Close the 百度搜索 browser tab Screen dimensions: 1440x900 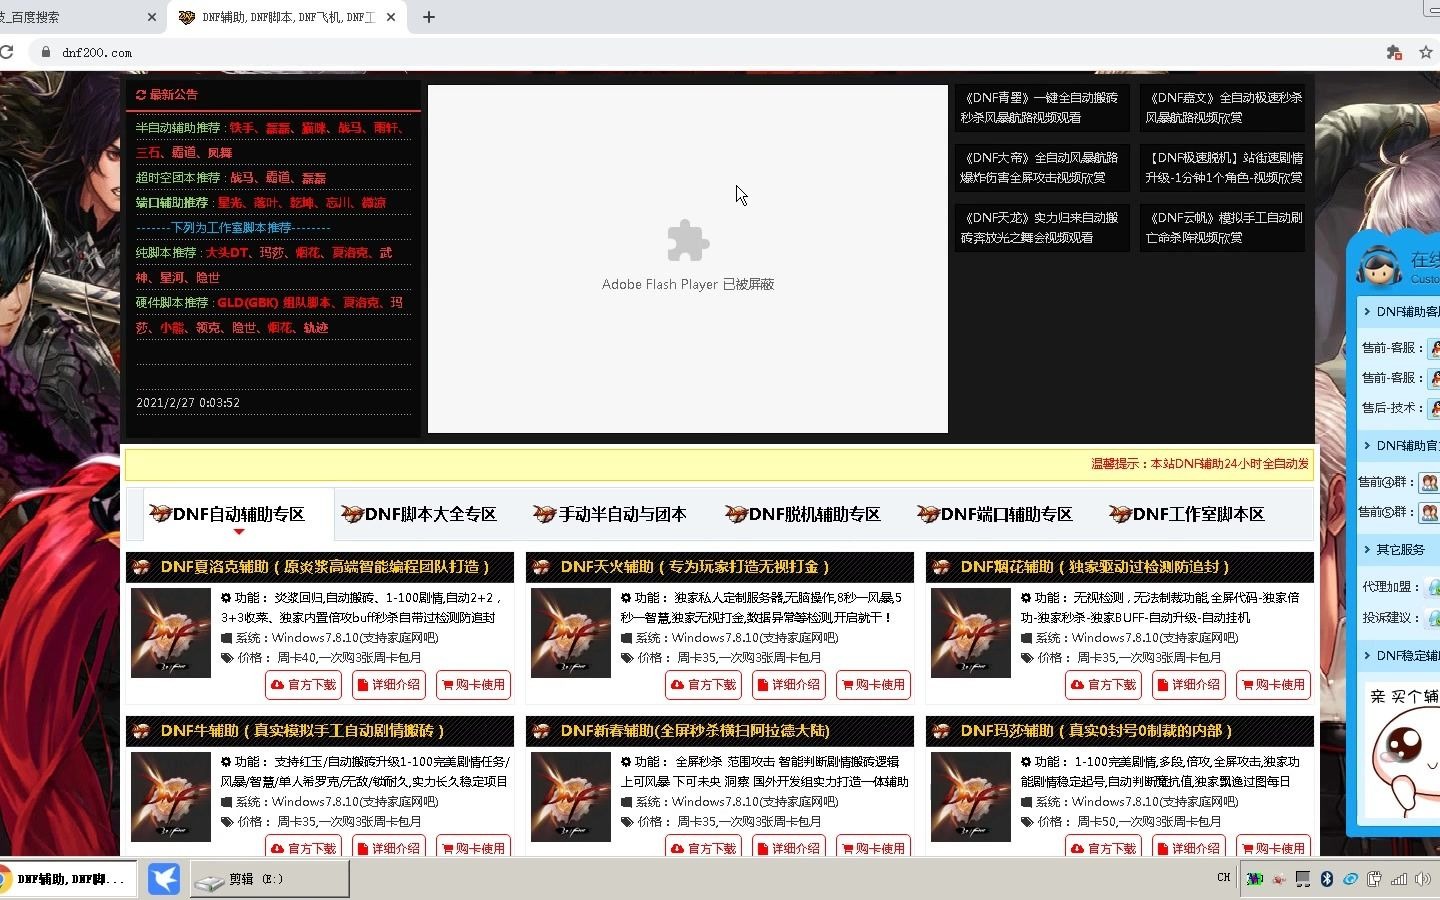point(152,17)
